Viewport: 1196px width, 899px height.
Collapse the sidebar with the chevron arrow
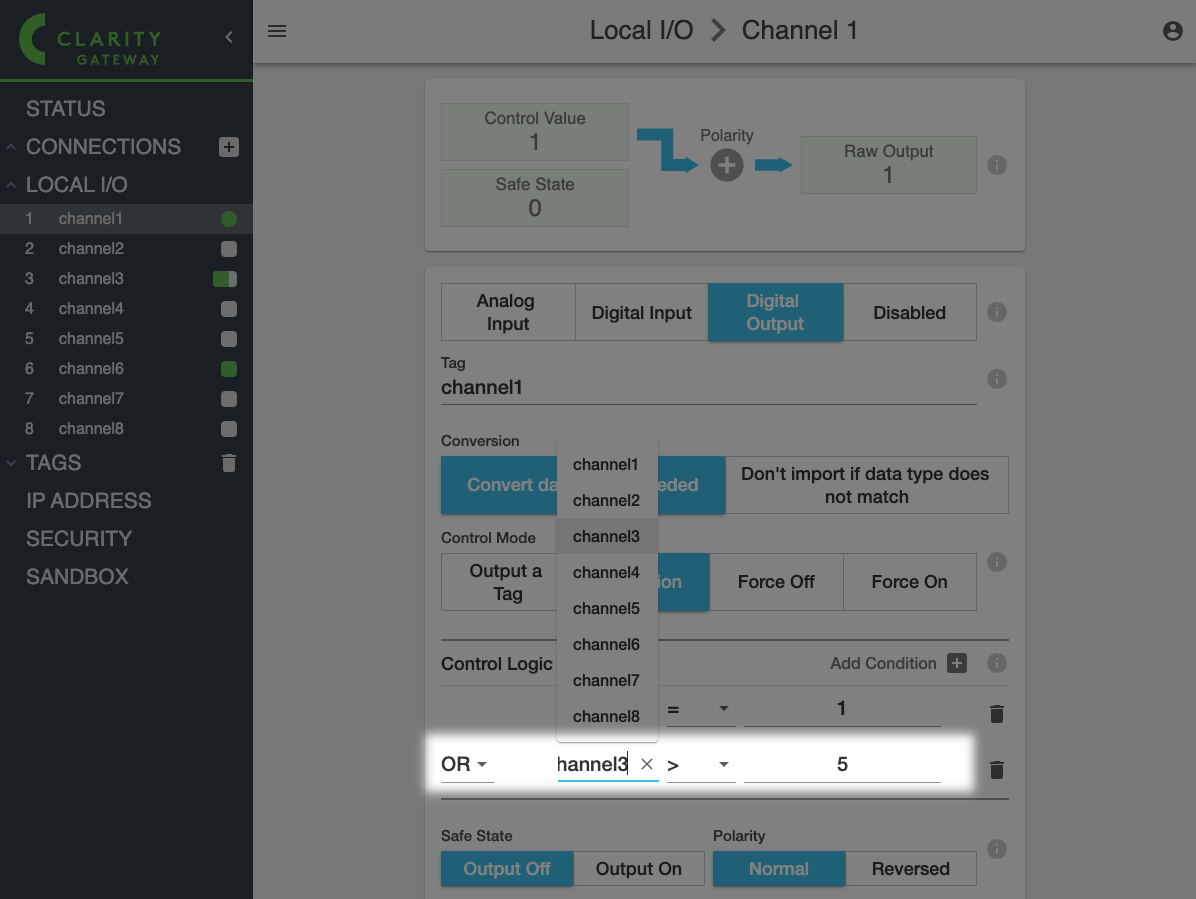tap(229, 37)
